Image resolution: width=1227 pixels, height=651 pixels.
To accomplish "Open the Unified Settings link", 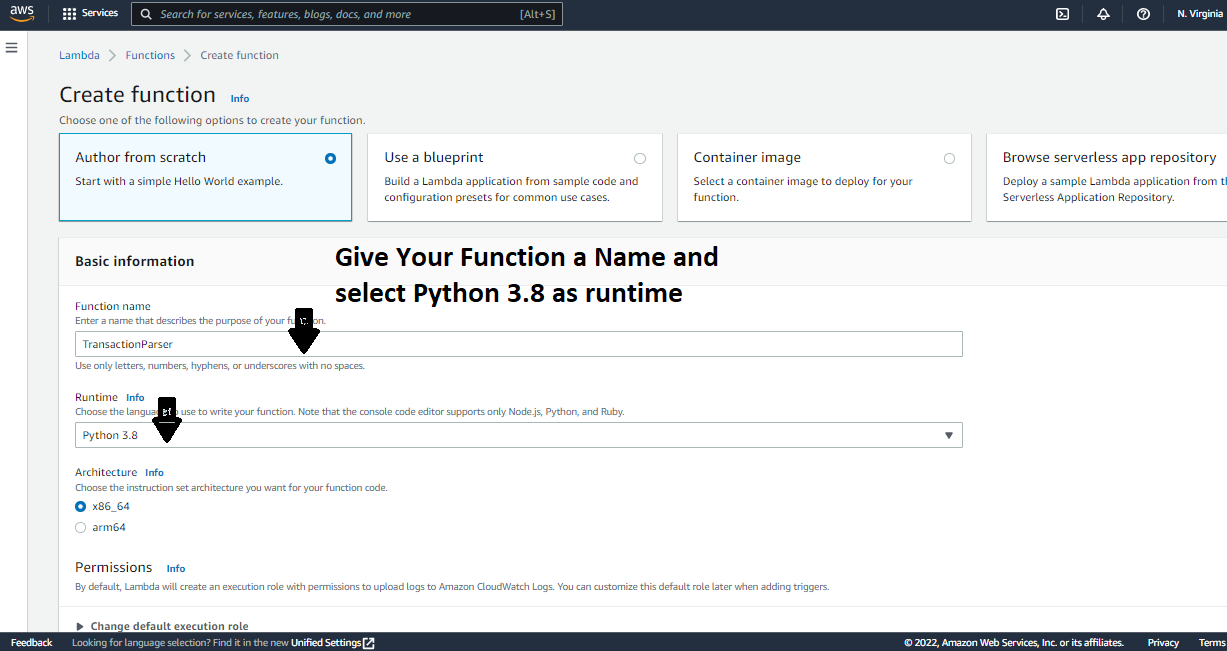I will [326, 643].
